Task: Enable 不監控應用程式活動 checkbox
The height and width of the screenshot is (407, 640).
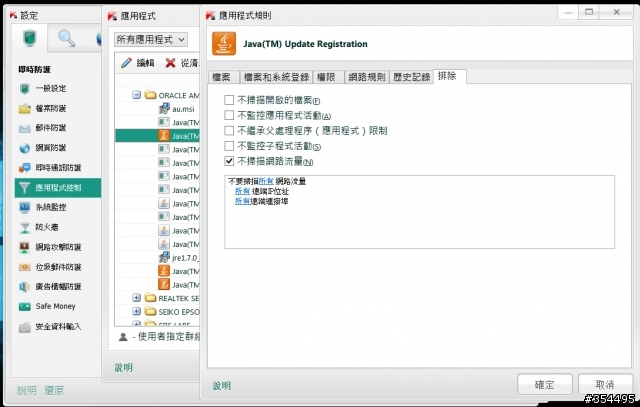Action: pos(229,116)
